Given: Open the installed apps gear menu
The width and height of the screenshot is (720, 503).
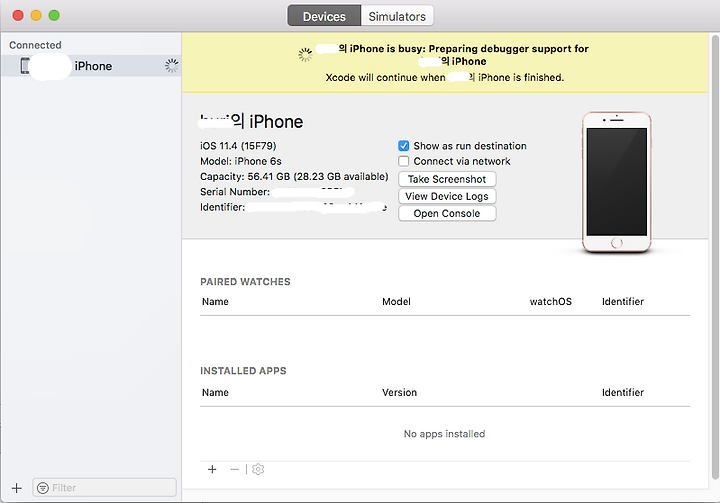Looking at the screenshot, I should (258, 469).
